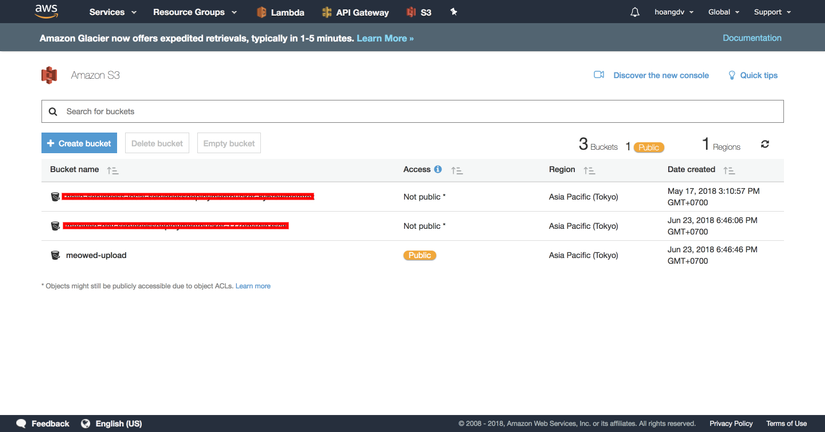
Task: Click Discover the new console
Action: [x=661, y=75]
